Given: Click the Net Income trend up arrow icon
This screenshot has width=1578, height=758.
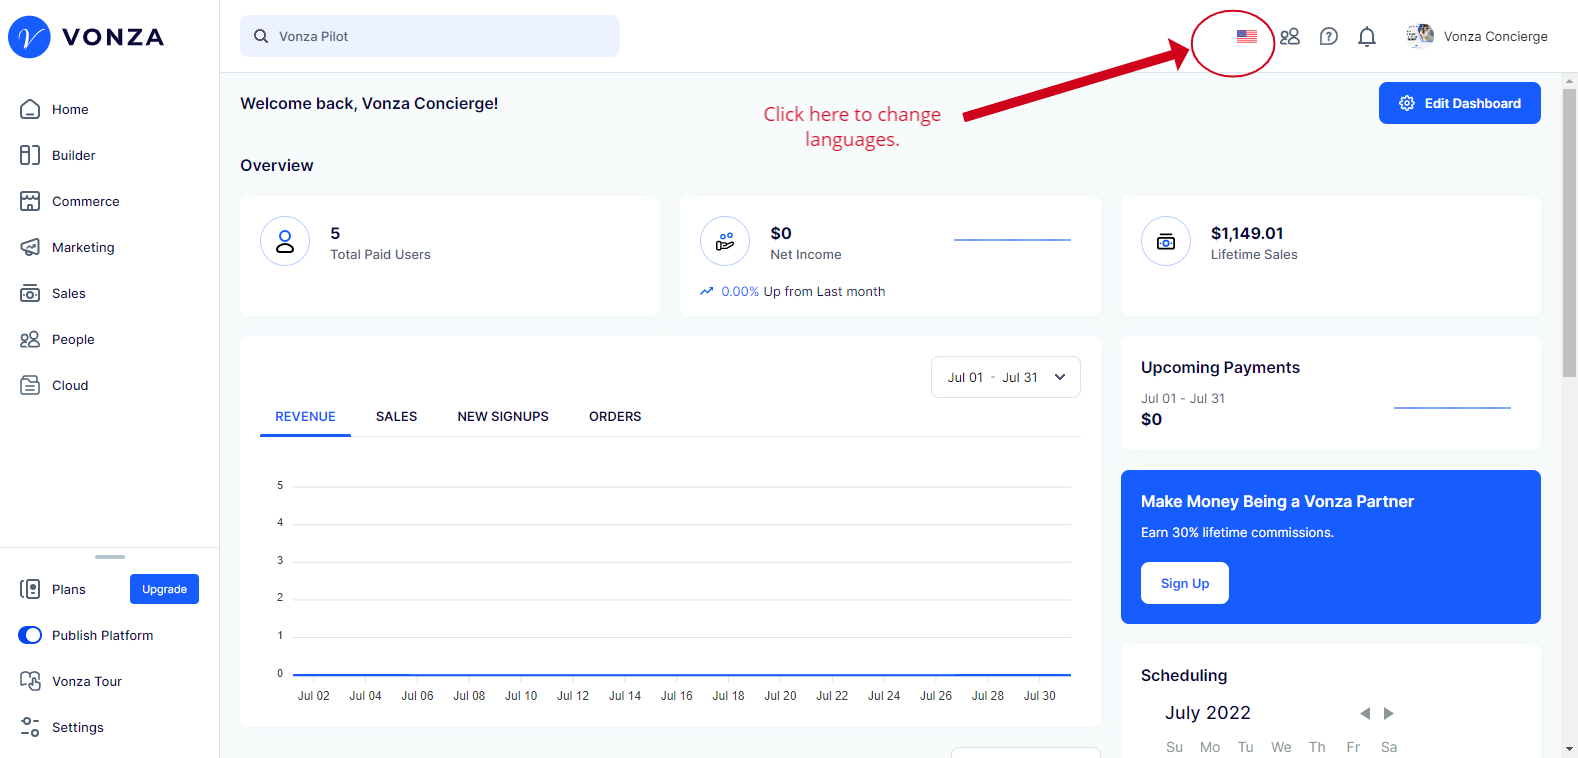Looking at the screenshot, I should [707, 291].
